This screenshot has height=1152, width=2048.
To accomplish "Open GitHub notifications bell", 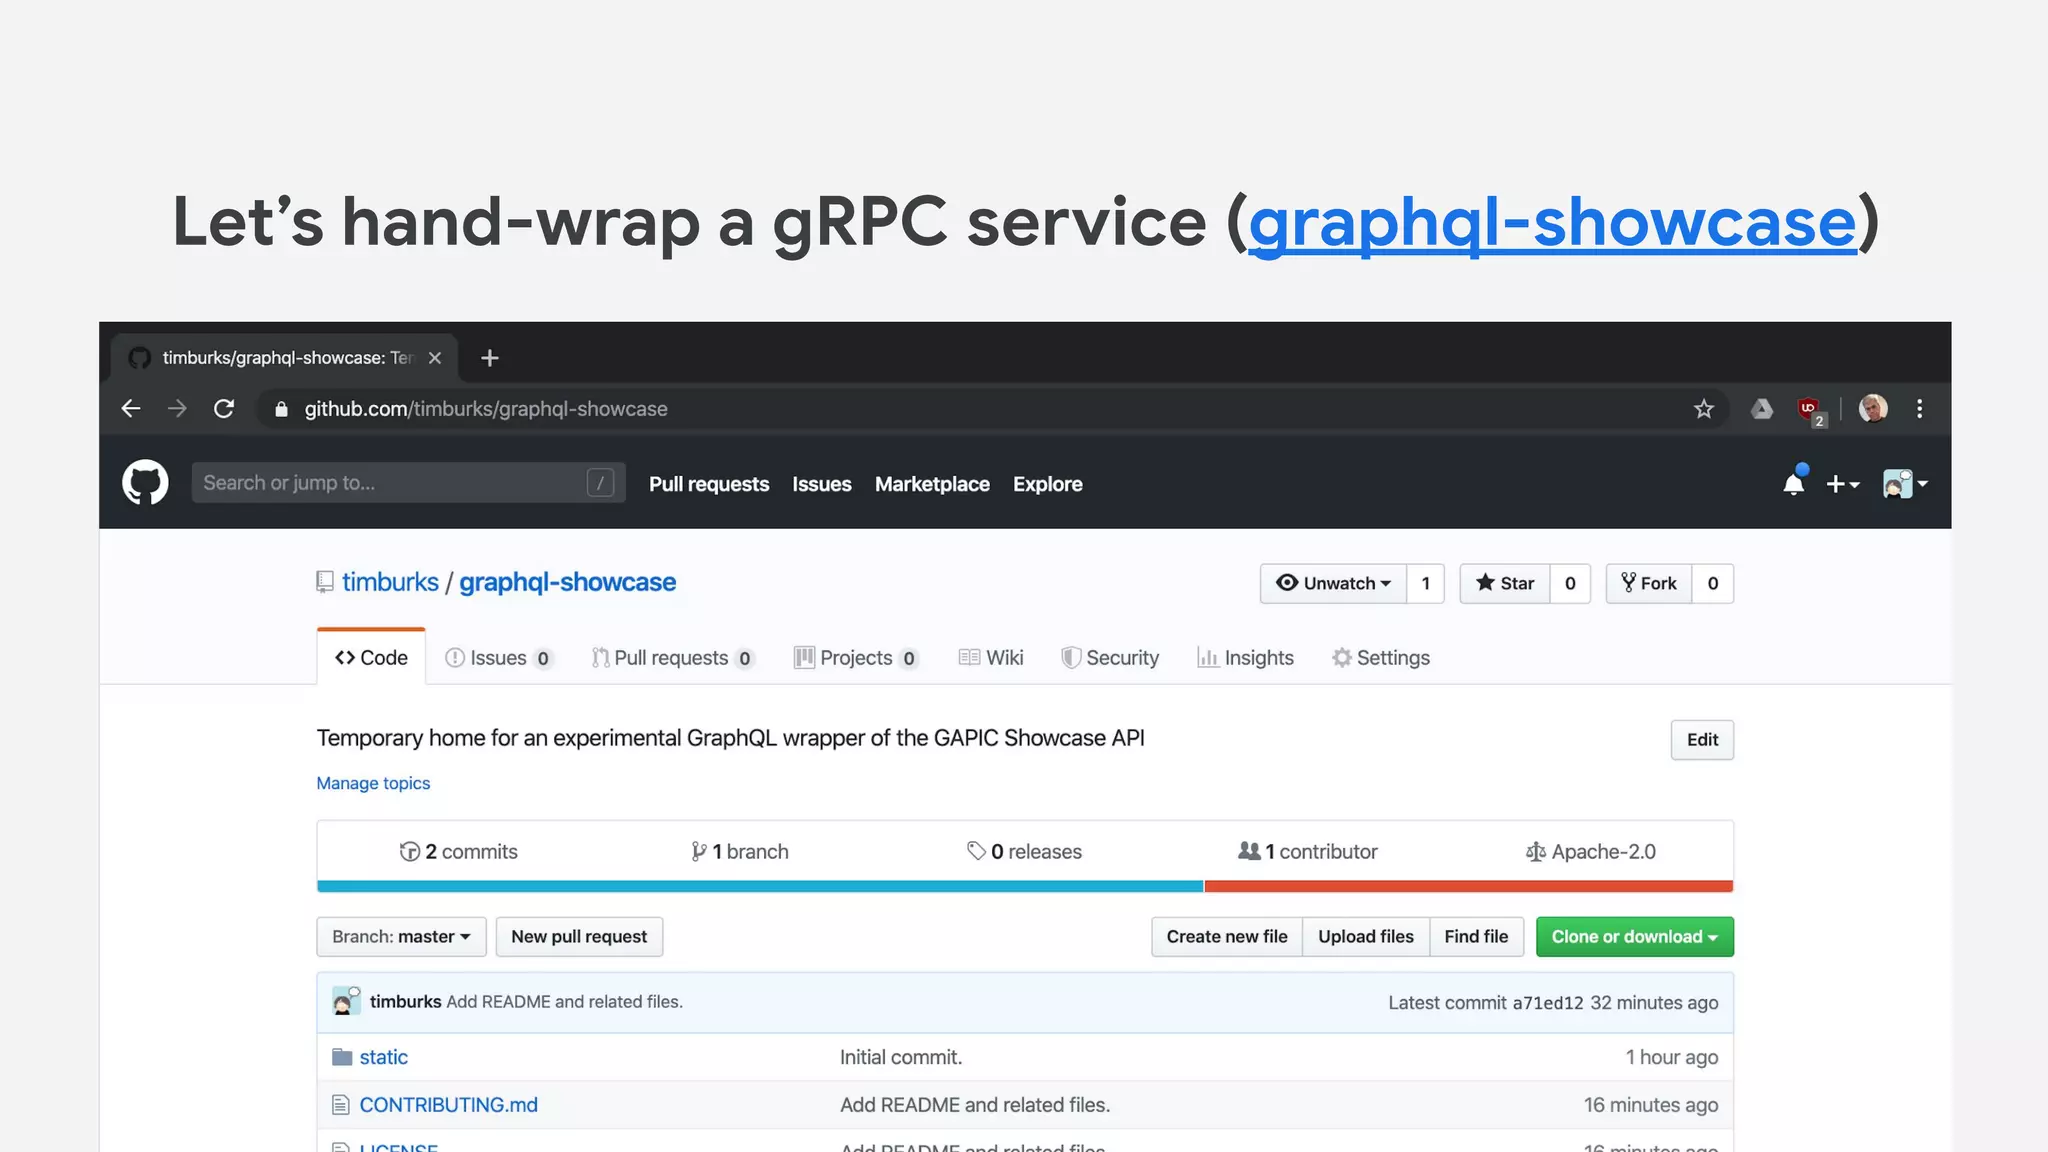I will [1794, 483].
